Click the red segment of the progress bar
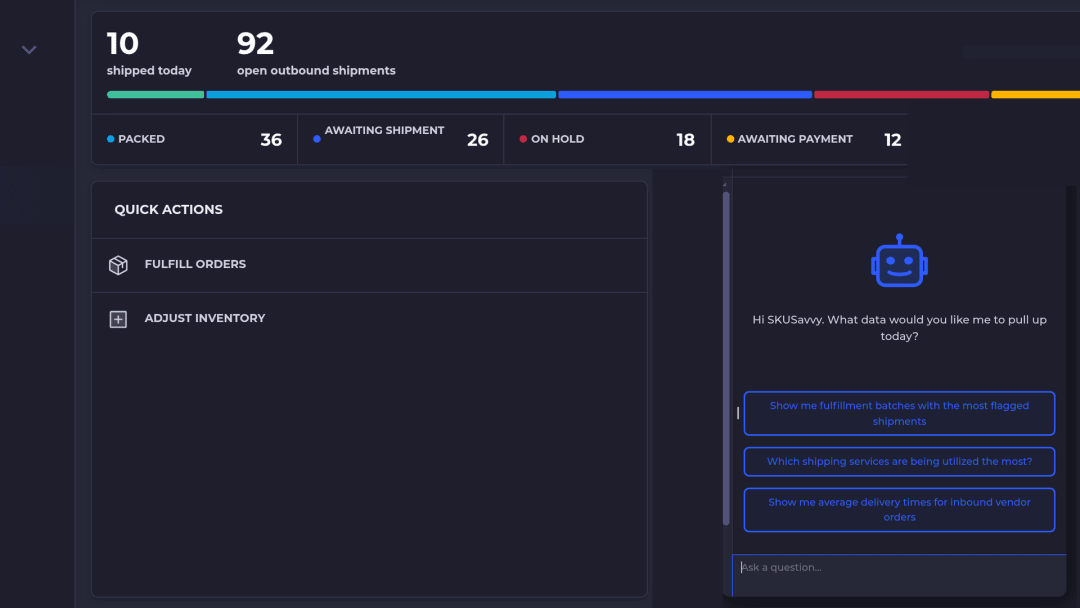Screen dimensions: 1080x608 pyautogui.click(x=901, y=94)
